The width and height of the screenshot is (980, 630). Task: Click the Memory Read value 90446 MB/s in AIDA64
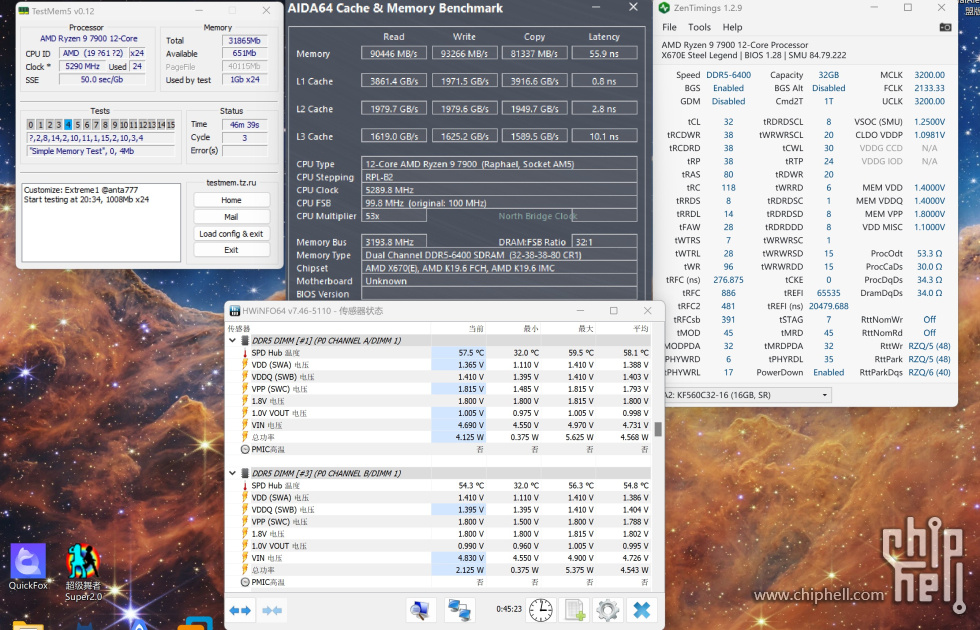tap(394, 54)
